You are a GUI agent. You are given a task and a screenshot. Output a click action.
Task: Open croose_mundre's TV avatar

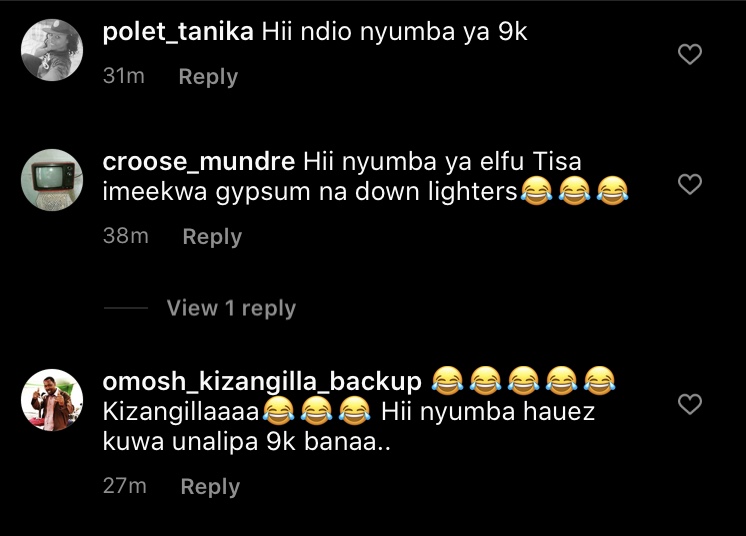click(x=52, y=180)
